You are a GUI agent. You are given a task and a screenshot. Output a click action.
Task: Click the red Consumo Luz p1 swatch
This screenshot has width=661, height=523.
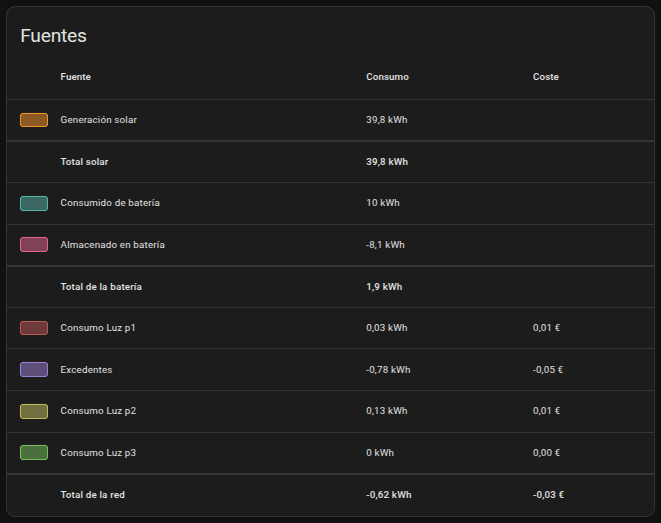34,328
